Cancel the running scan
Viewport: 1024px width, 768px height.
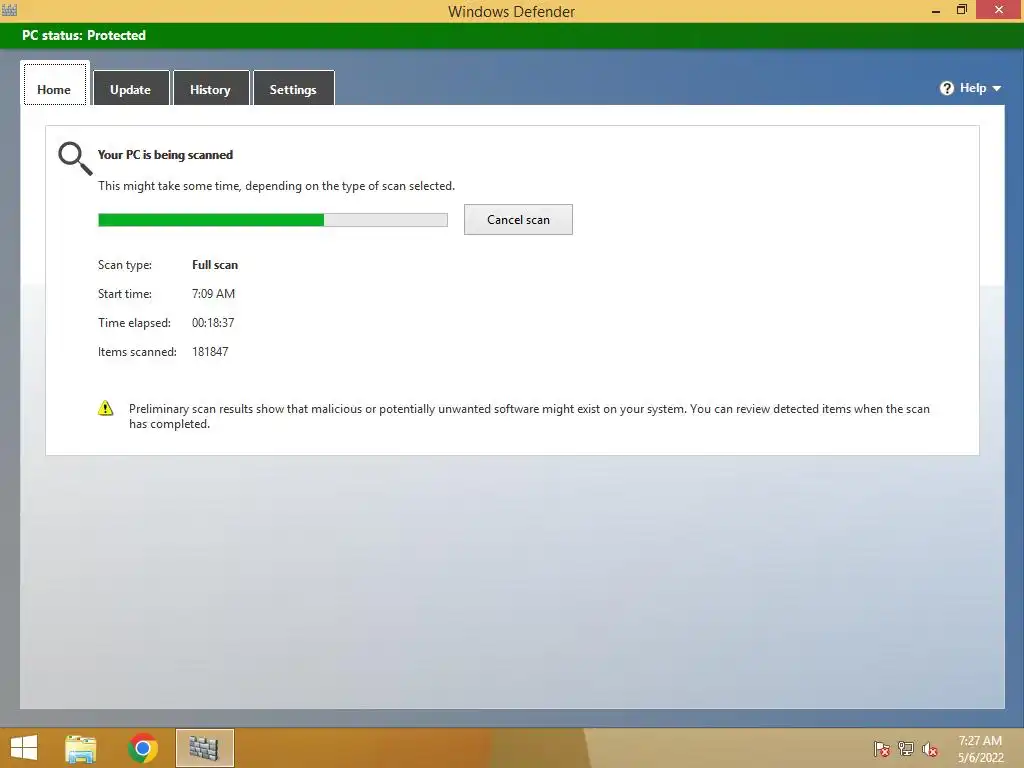tap(518, 219)
